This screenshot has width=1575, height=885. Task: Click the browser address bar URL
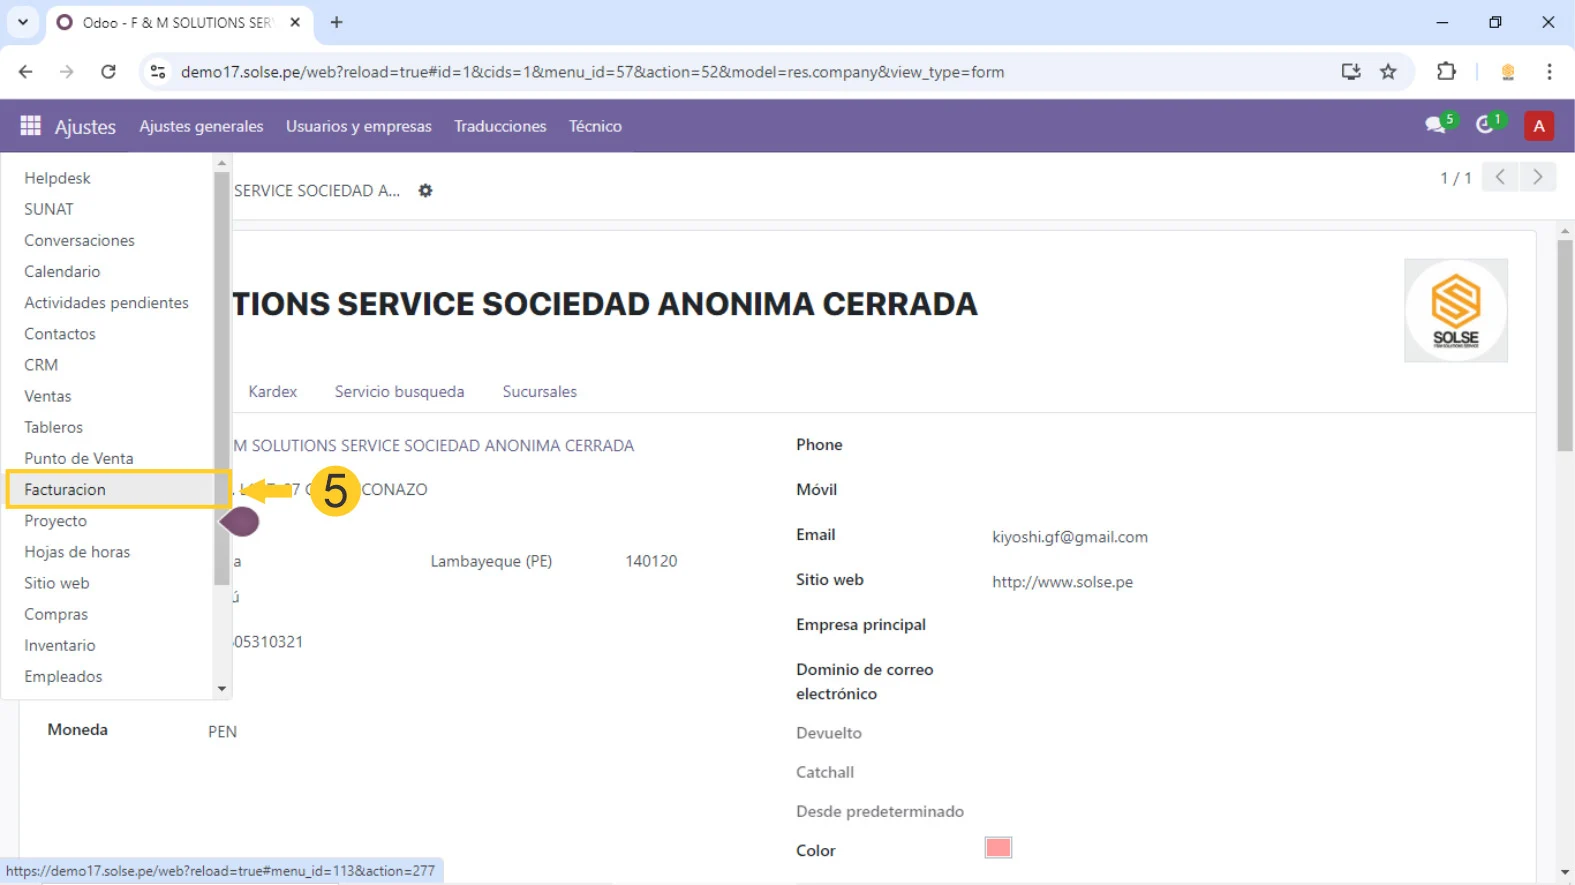592,72
